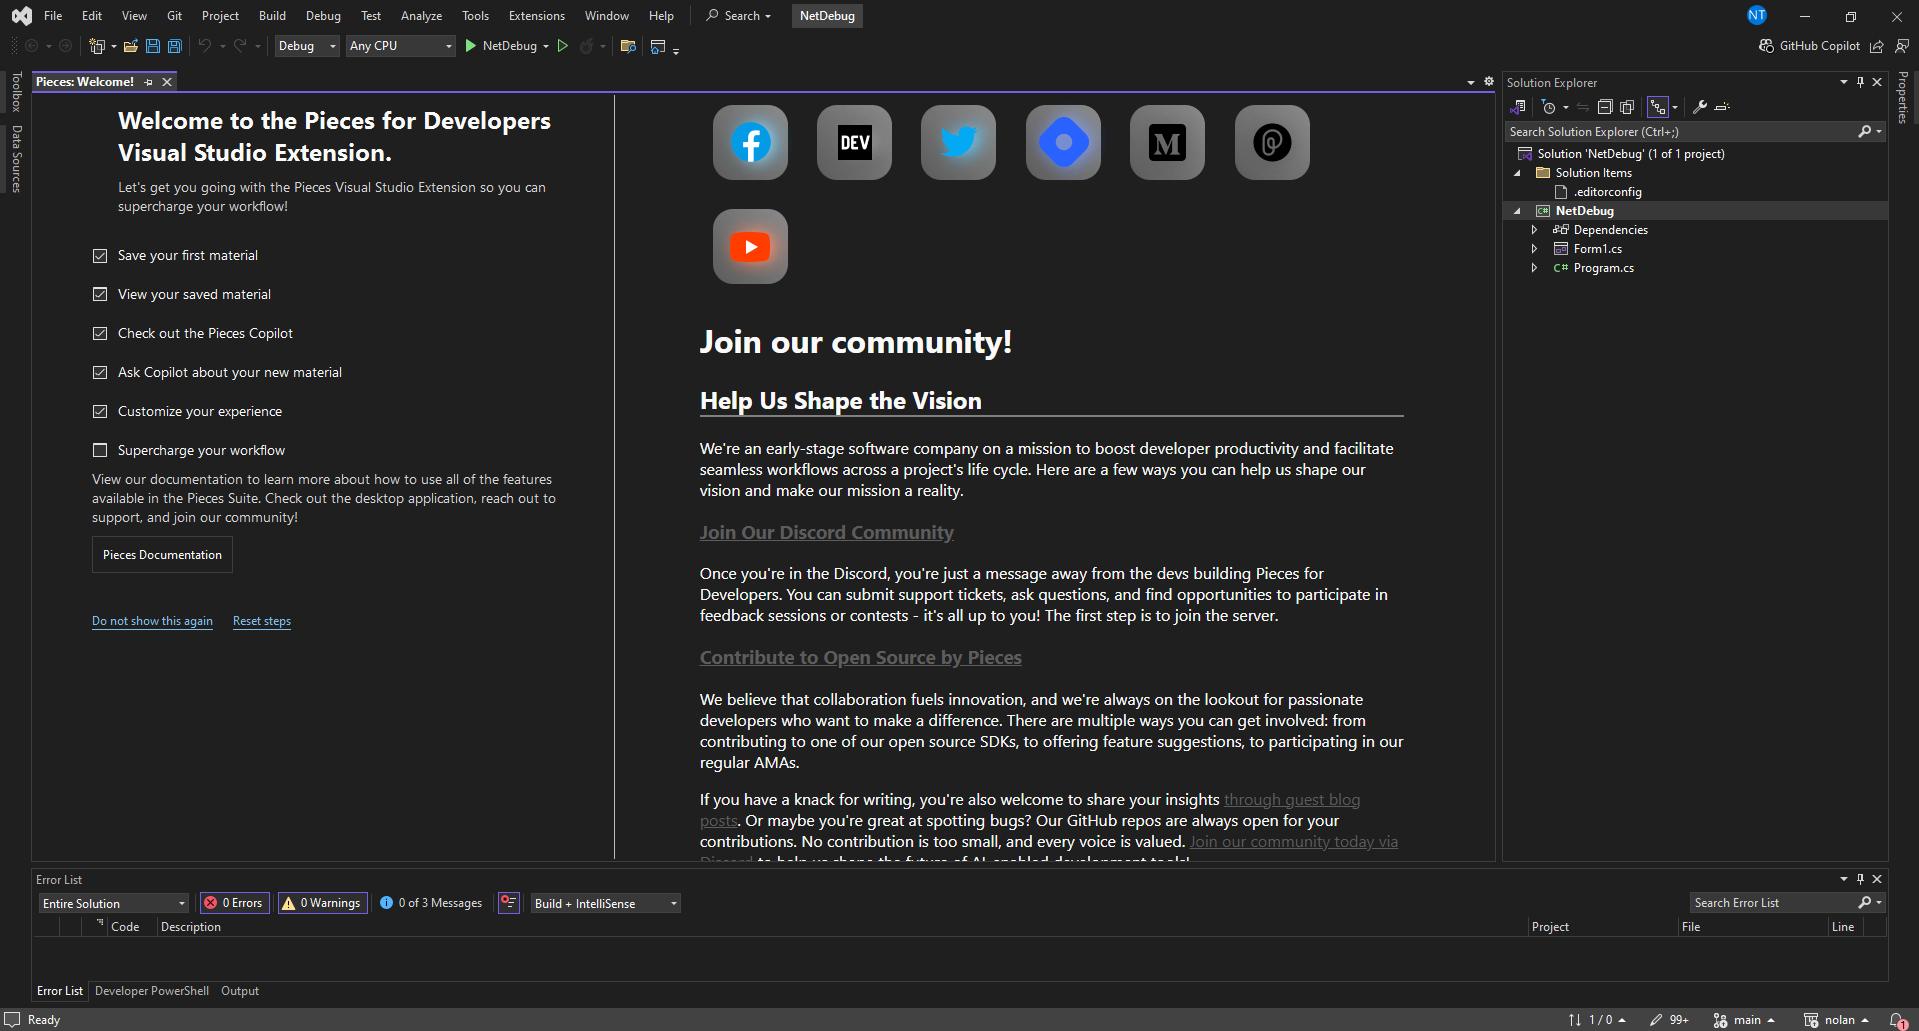Image resolution: width=1919 pixels, height=1031 pixels.
Task: Open 'Join Our Discord Community' link
Action: click(x=826, y=533)
